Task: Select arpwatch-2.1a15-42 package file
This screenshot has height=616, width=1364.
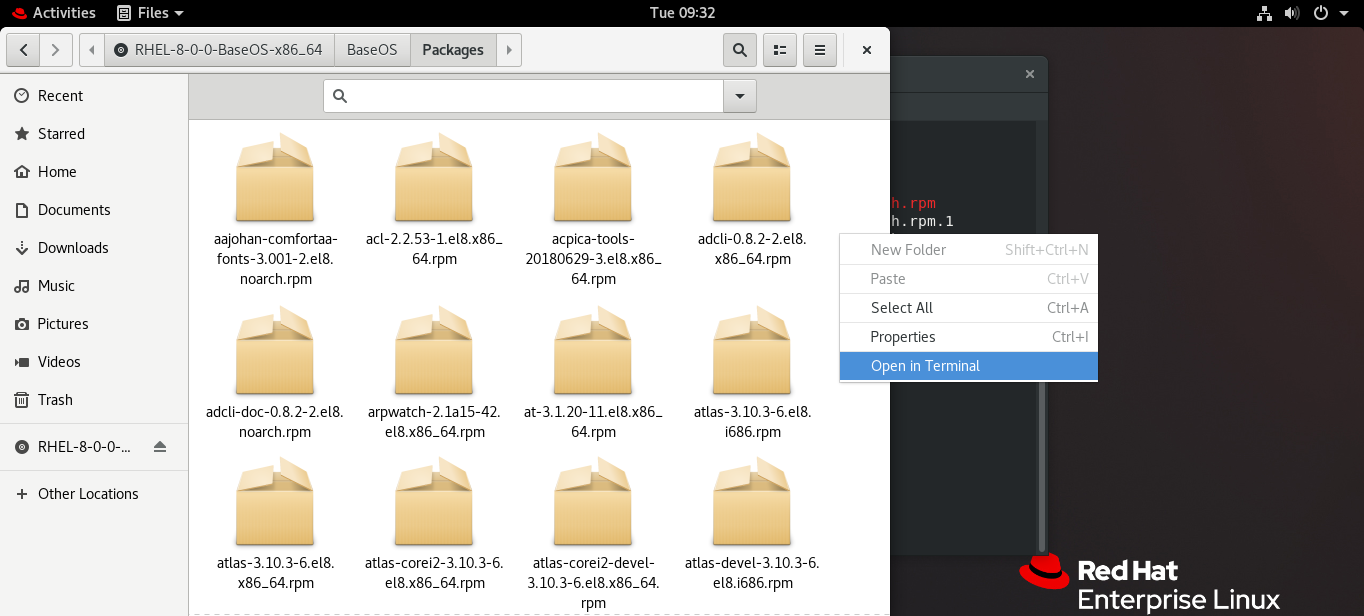Action: click(434, 373)
